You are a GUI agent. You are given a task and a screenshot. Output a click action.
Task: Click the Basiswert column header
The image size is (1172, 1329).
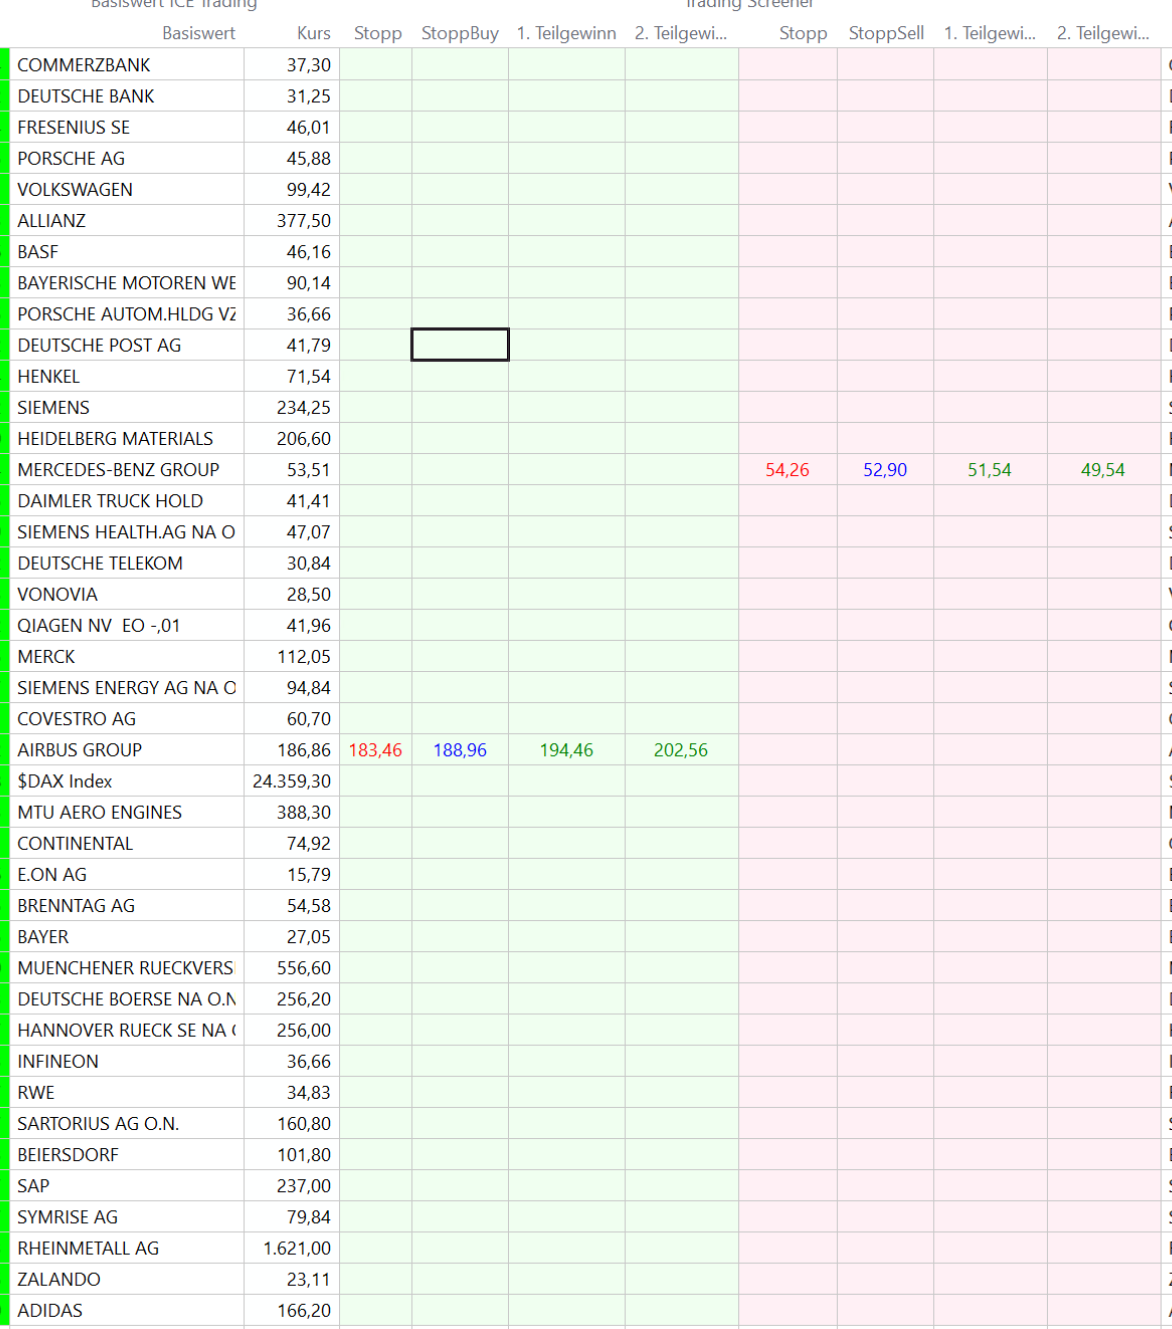[198, 33]
